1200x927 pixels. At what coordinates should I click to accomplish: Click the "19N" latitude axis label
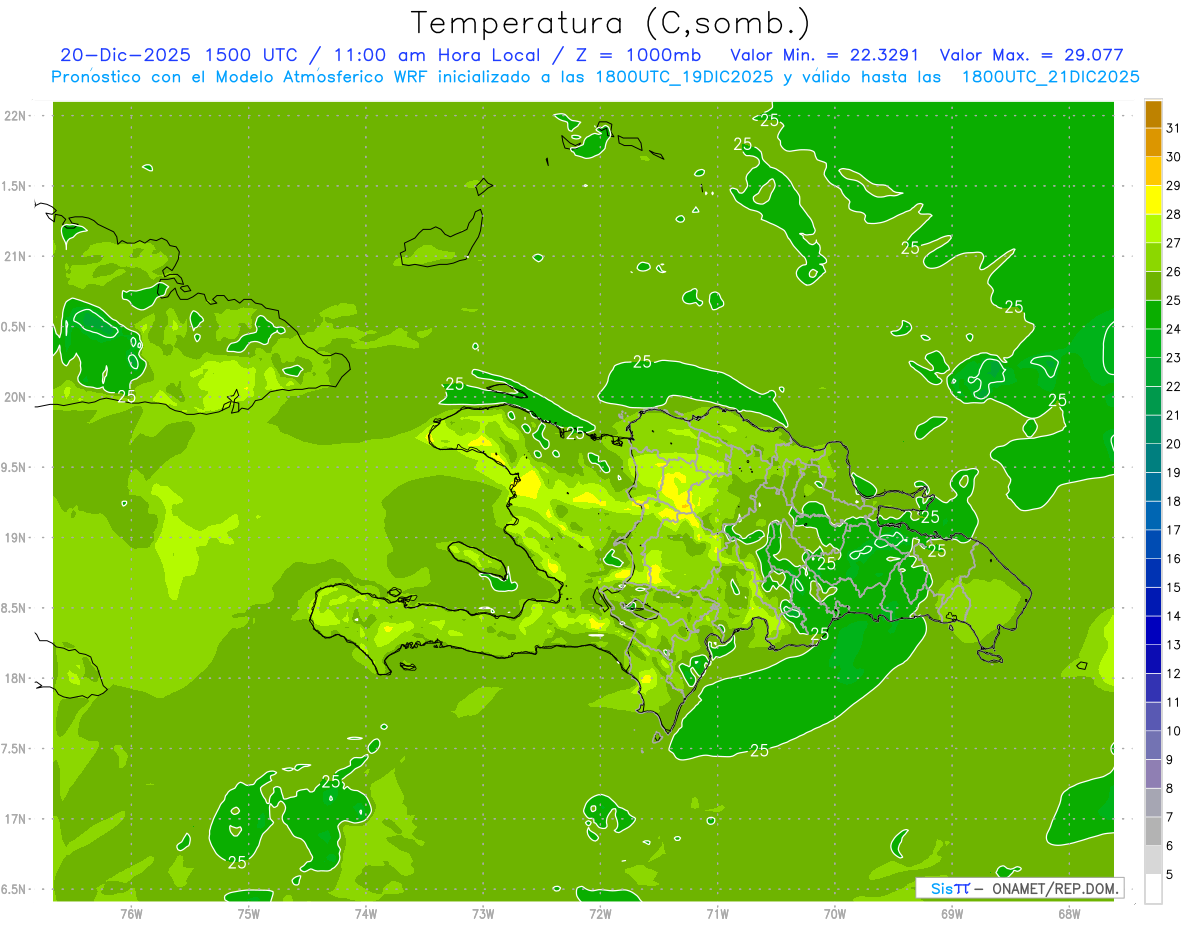point(17,538)
